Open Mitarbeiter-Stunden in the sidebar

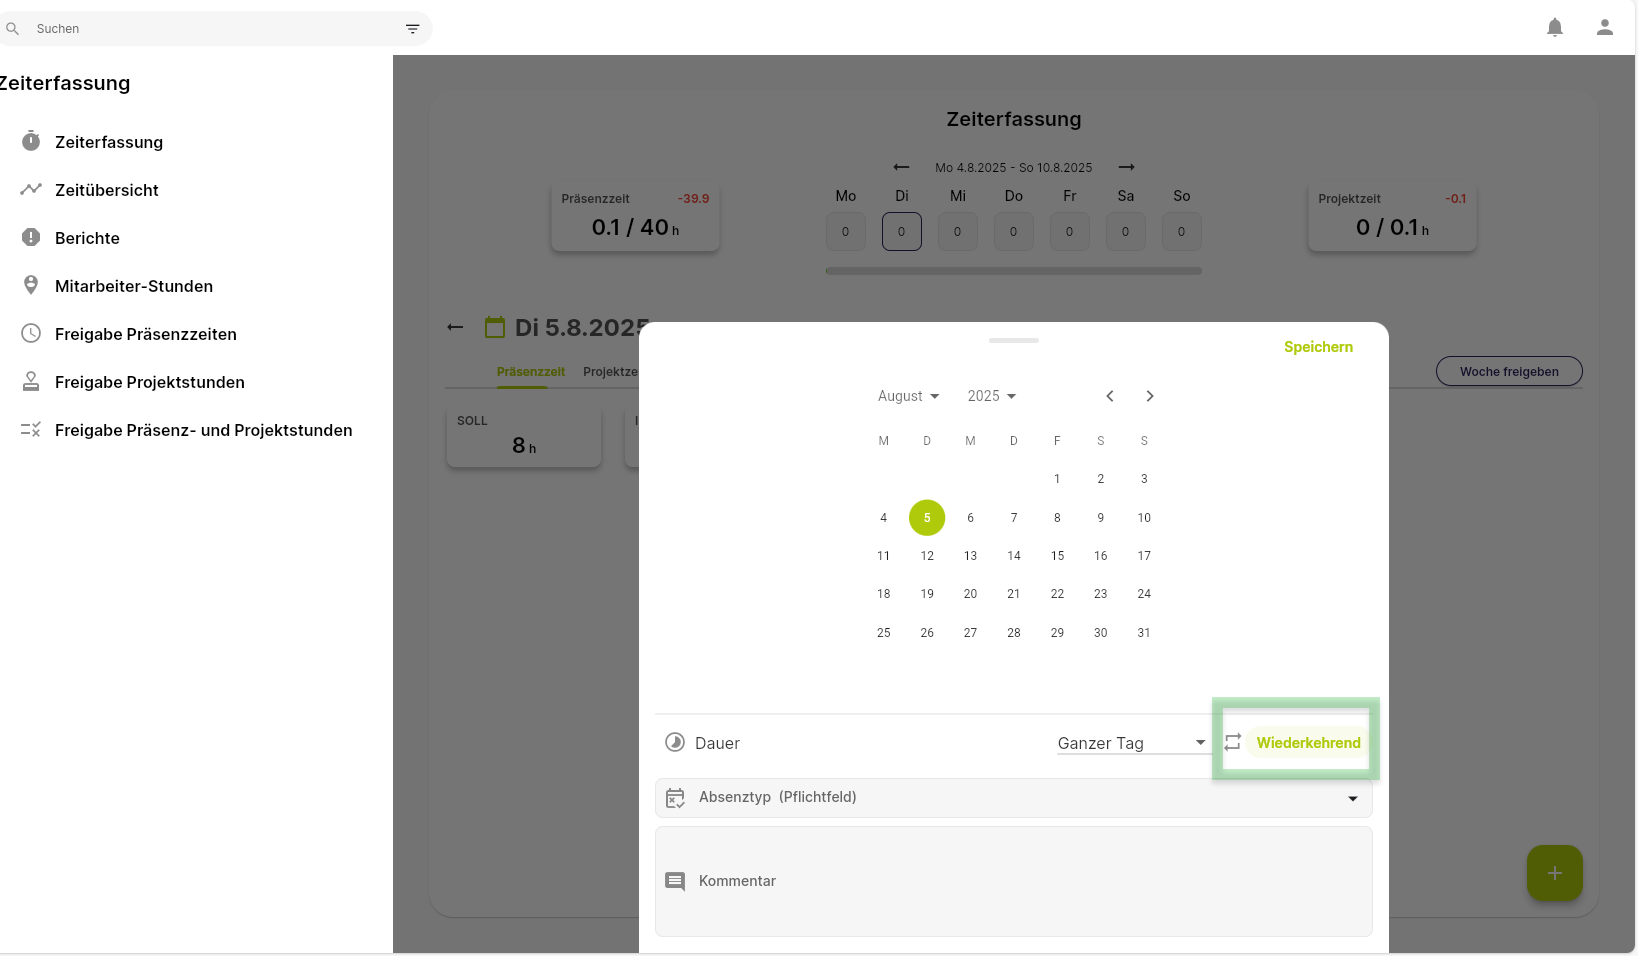(134, 286)
